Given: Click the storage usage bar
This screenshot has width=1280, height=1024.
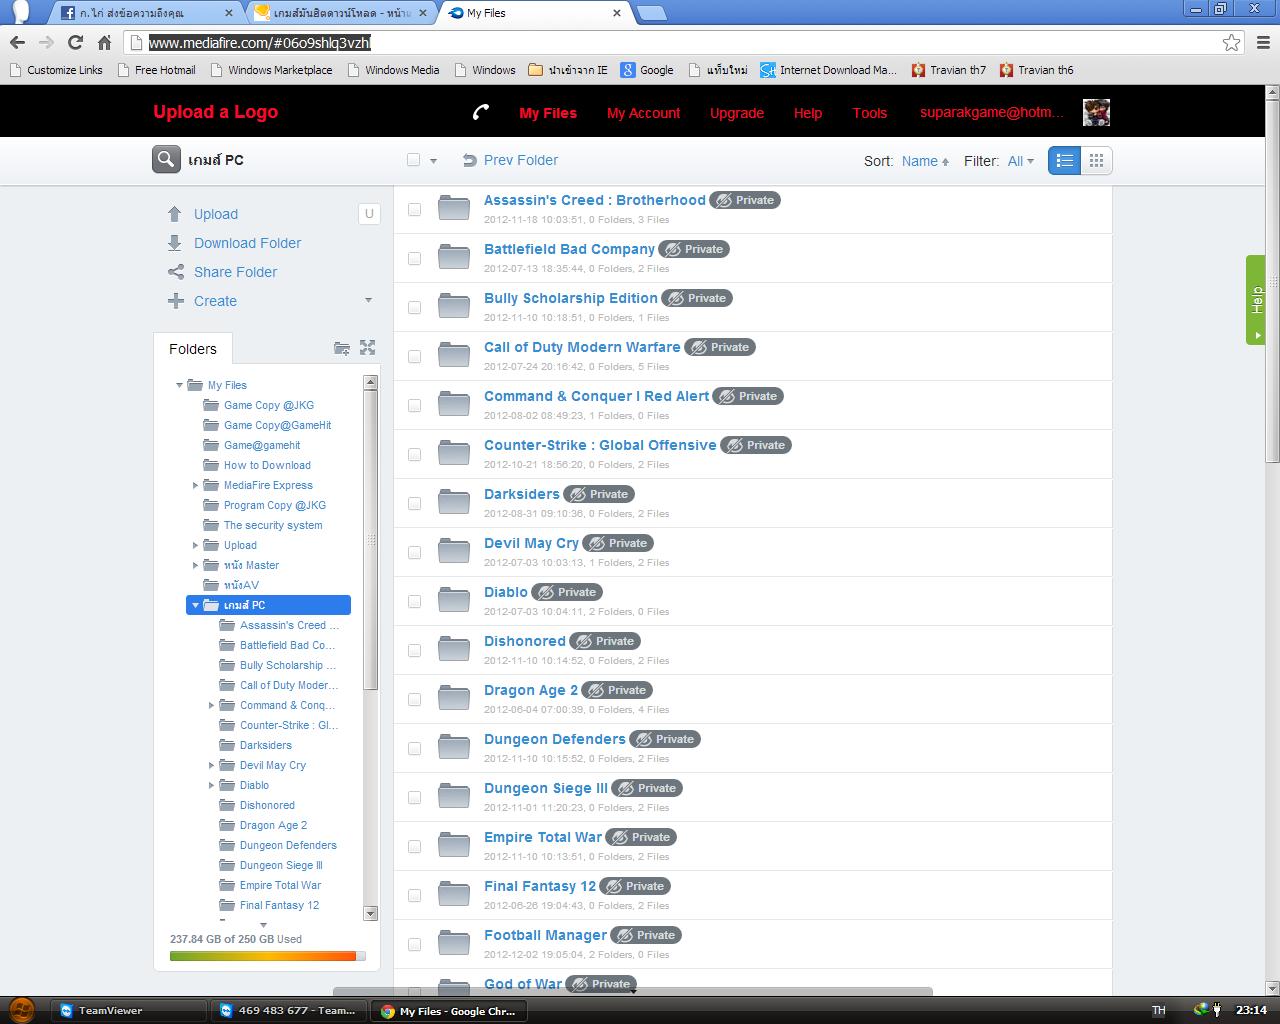Looking at the screenshot, I should pyautogui.click(x=268, y=956).
